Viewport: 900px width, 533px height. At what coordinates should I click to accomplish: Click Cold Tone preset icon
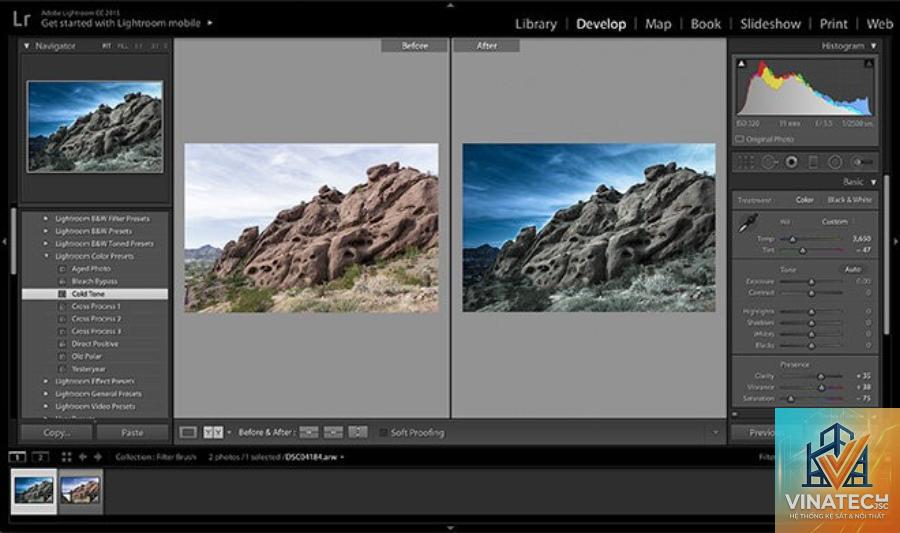point(62,294)
